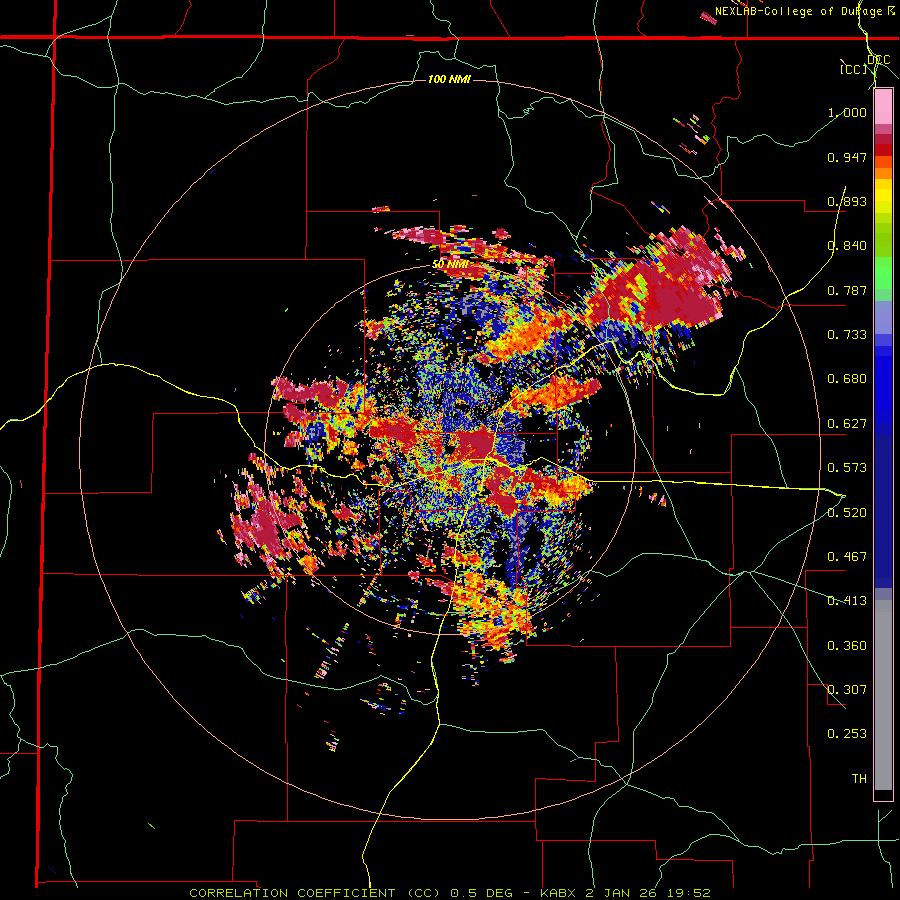Select the 0.733 legend value

(x=847, y=335)
